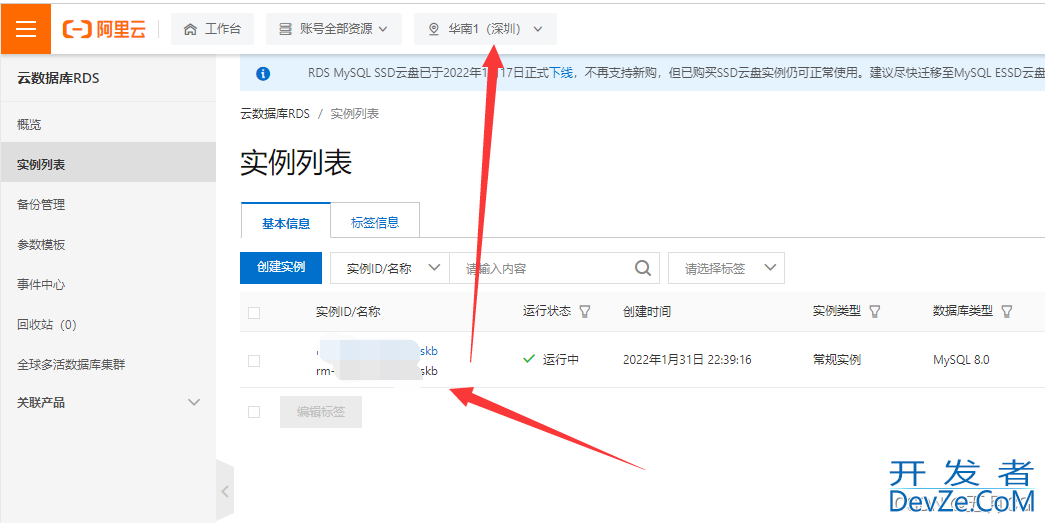Click the 运行中 status text
The height and width of the screenshot is (523, 1045).
tap(560, 360)
